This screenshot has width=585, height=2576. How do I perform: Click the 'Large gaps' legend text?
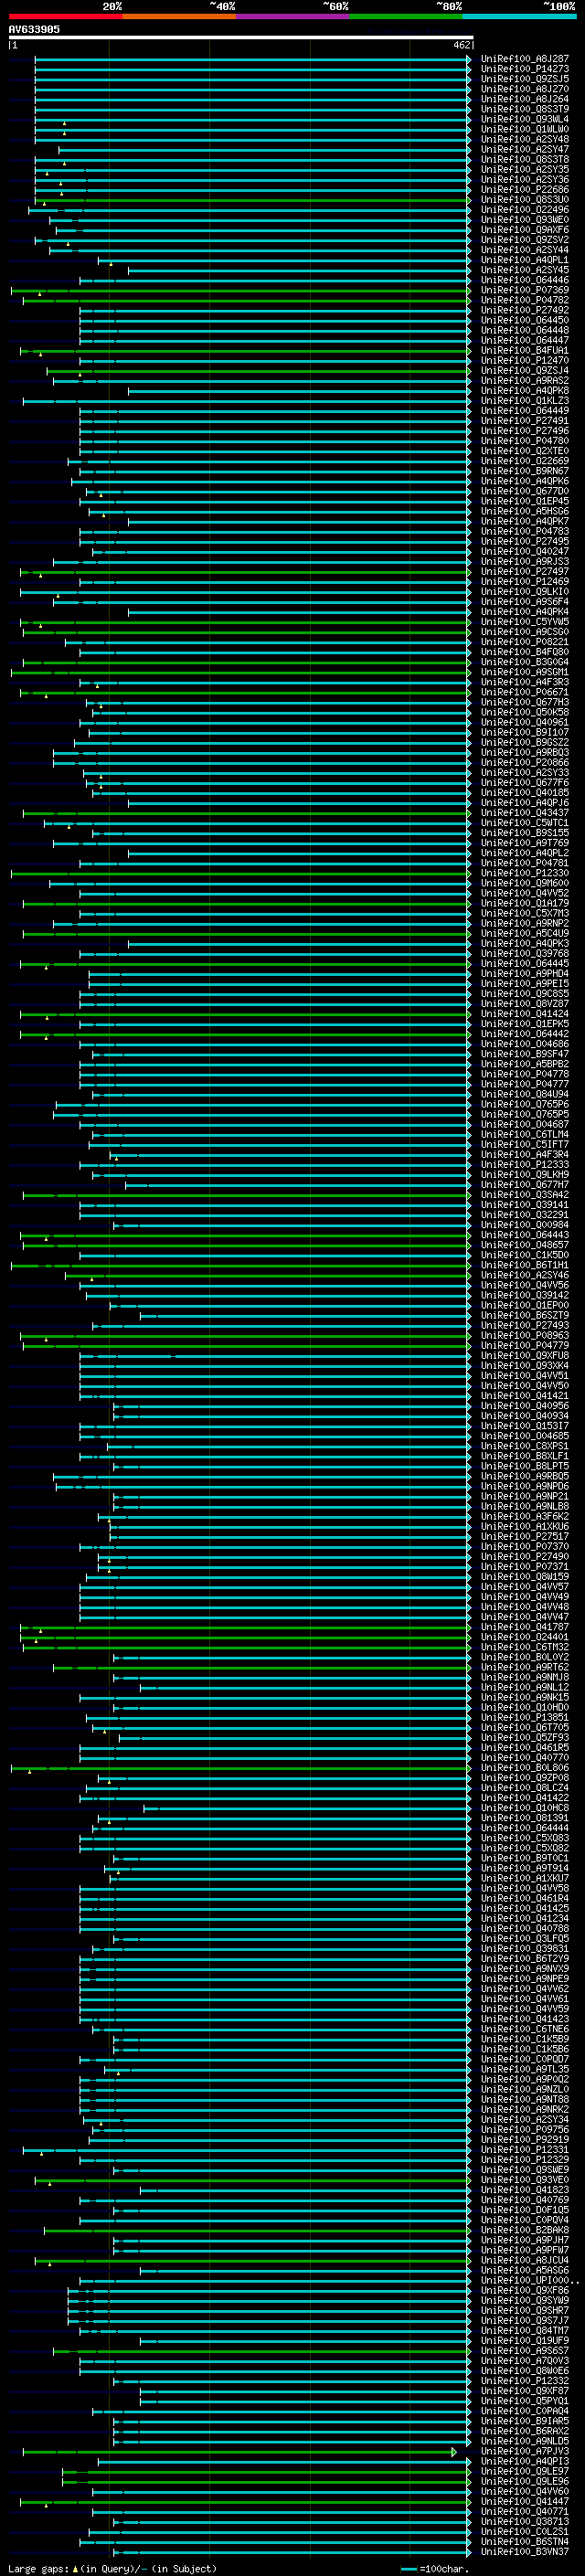38,2569
